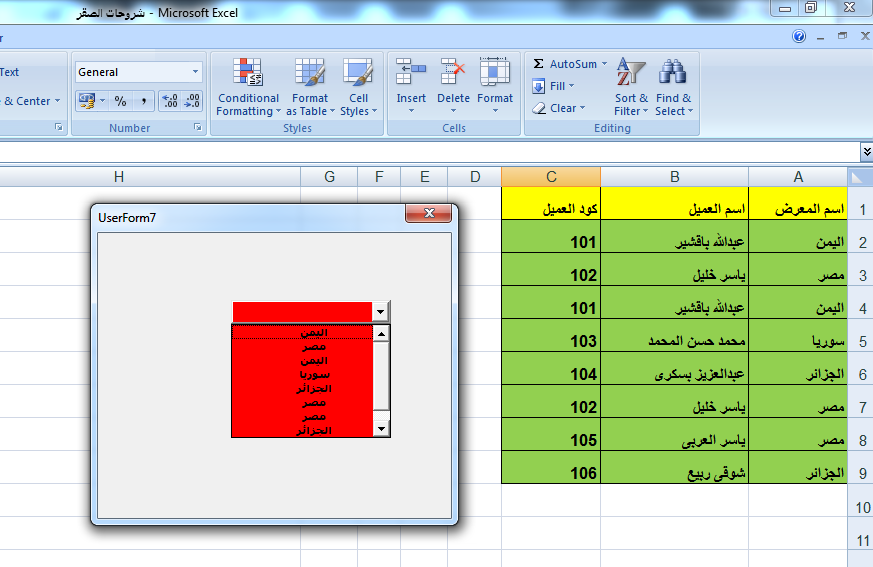Select first اليمن item in list
873x567 pixels.
click(302, 333)
